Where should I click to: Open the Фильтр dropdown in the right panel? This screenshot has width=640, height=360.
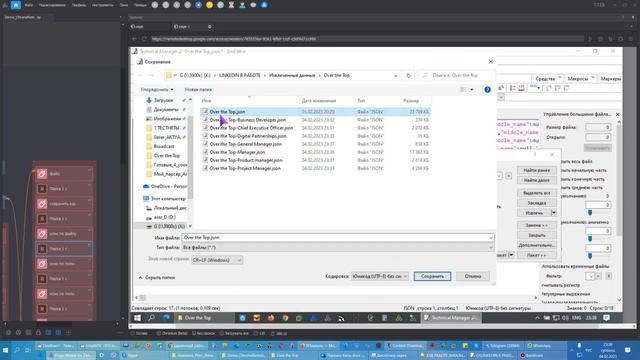pyautogui.click(x=591, y=276)
